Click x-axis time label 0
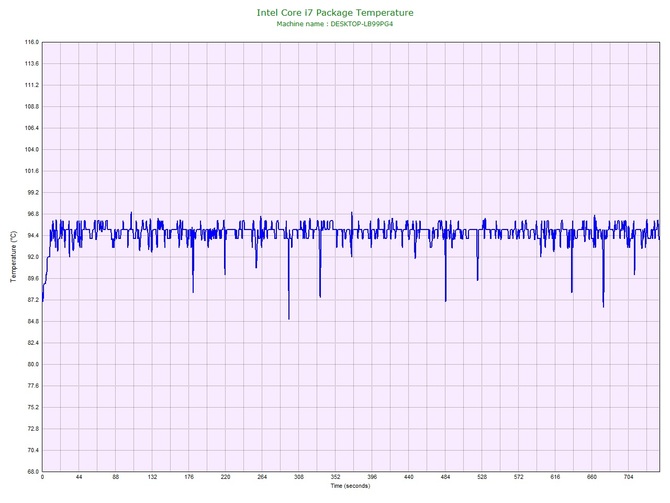The height and width of the screenshot is (503, 670). click(x=42, y=477)
